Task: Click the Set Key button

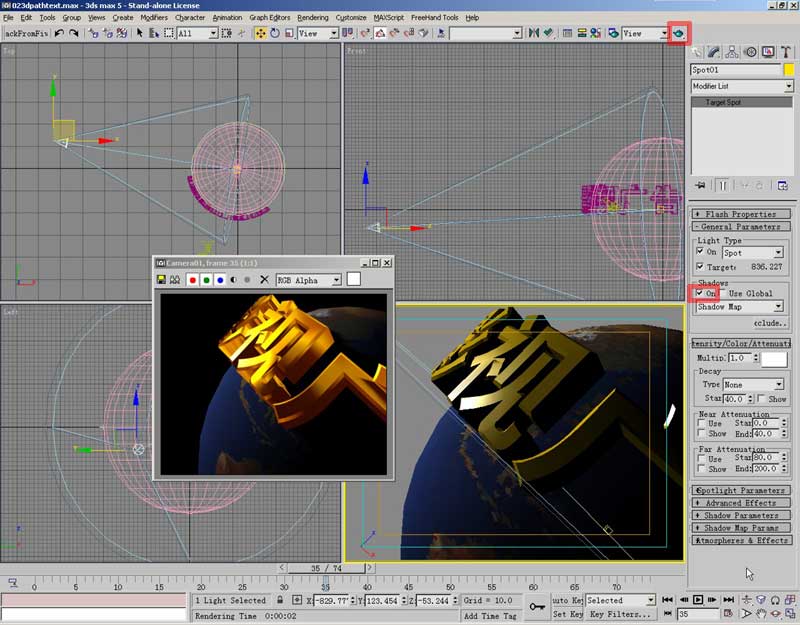Action: (567, 614)
